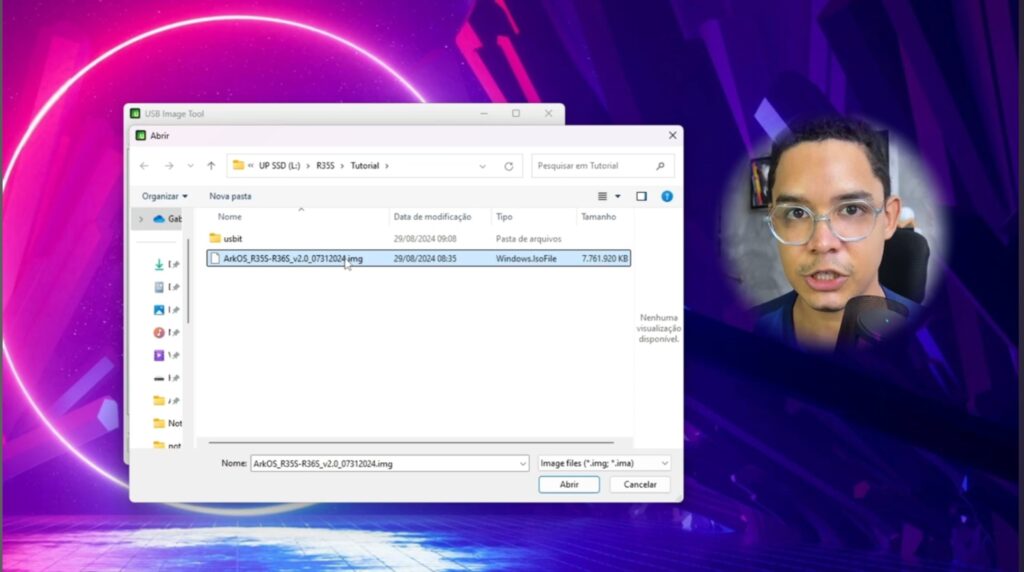
Task: Open the 'Not' folder in sidebar
Action: pos(167,423)
